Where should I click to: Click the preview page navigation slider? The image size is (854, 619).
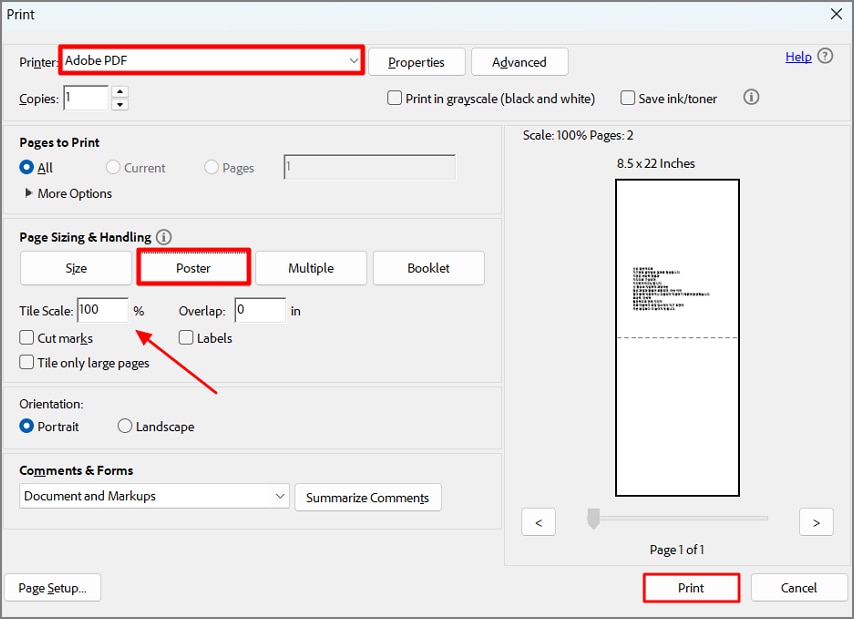tap(593, 518)
